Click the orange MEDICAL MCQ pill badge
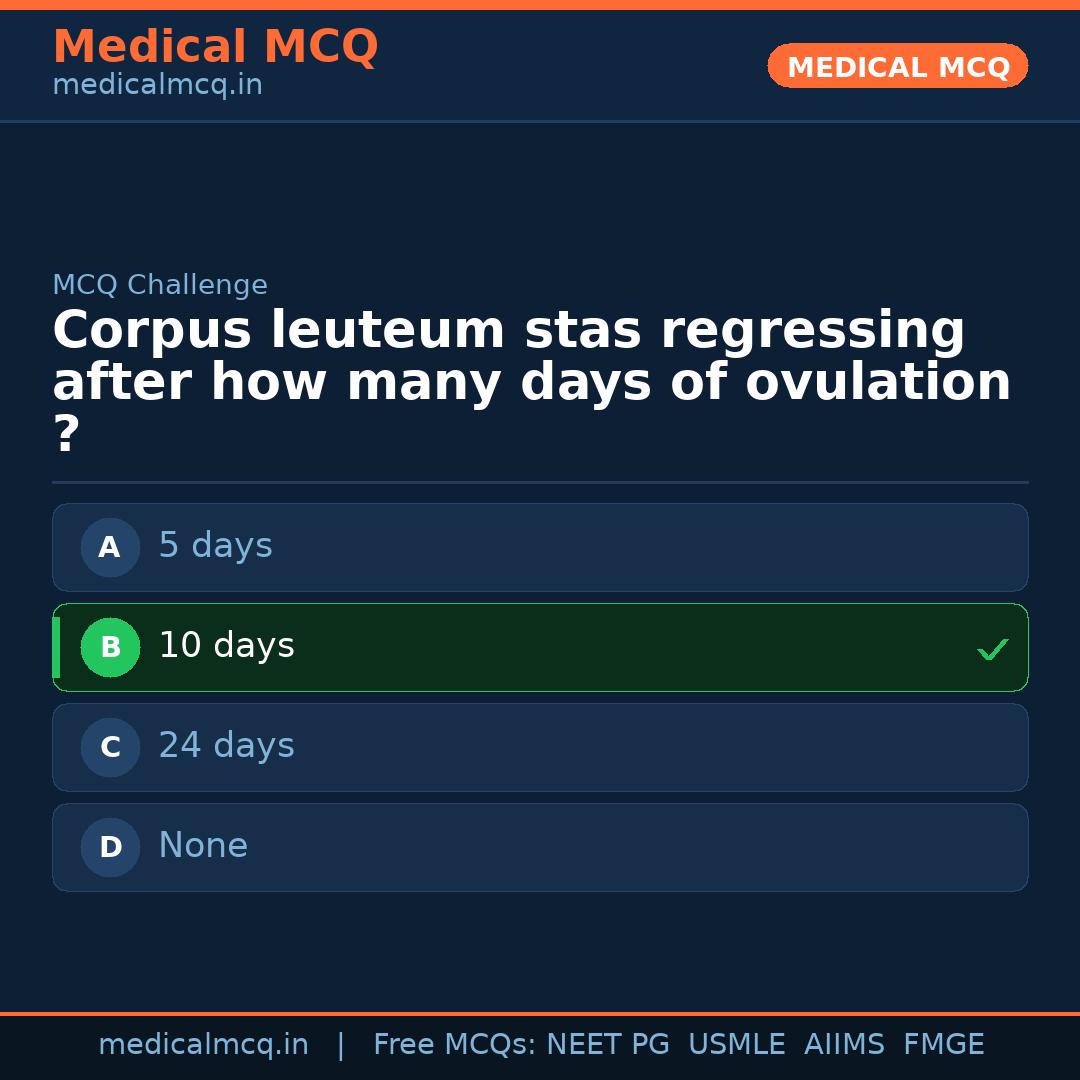This screenshot has height=1080, width=1080. pos(897,66)
